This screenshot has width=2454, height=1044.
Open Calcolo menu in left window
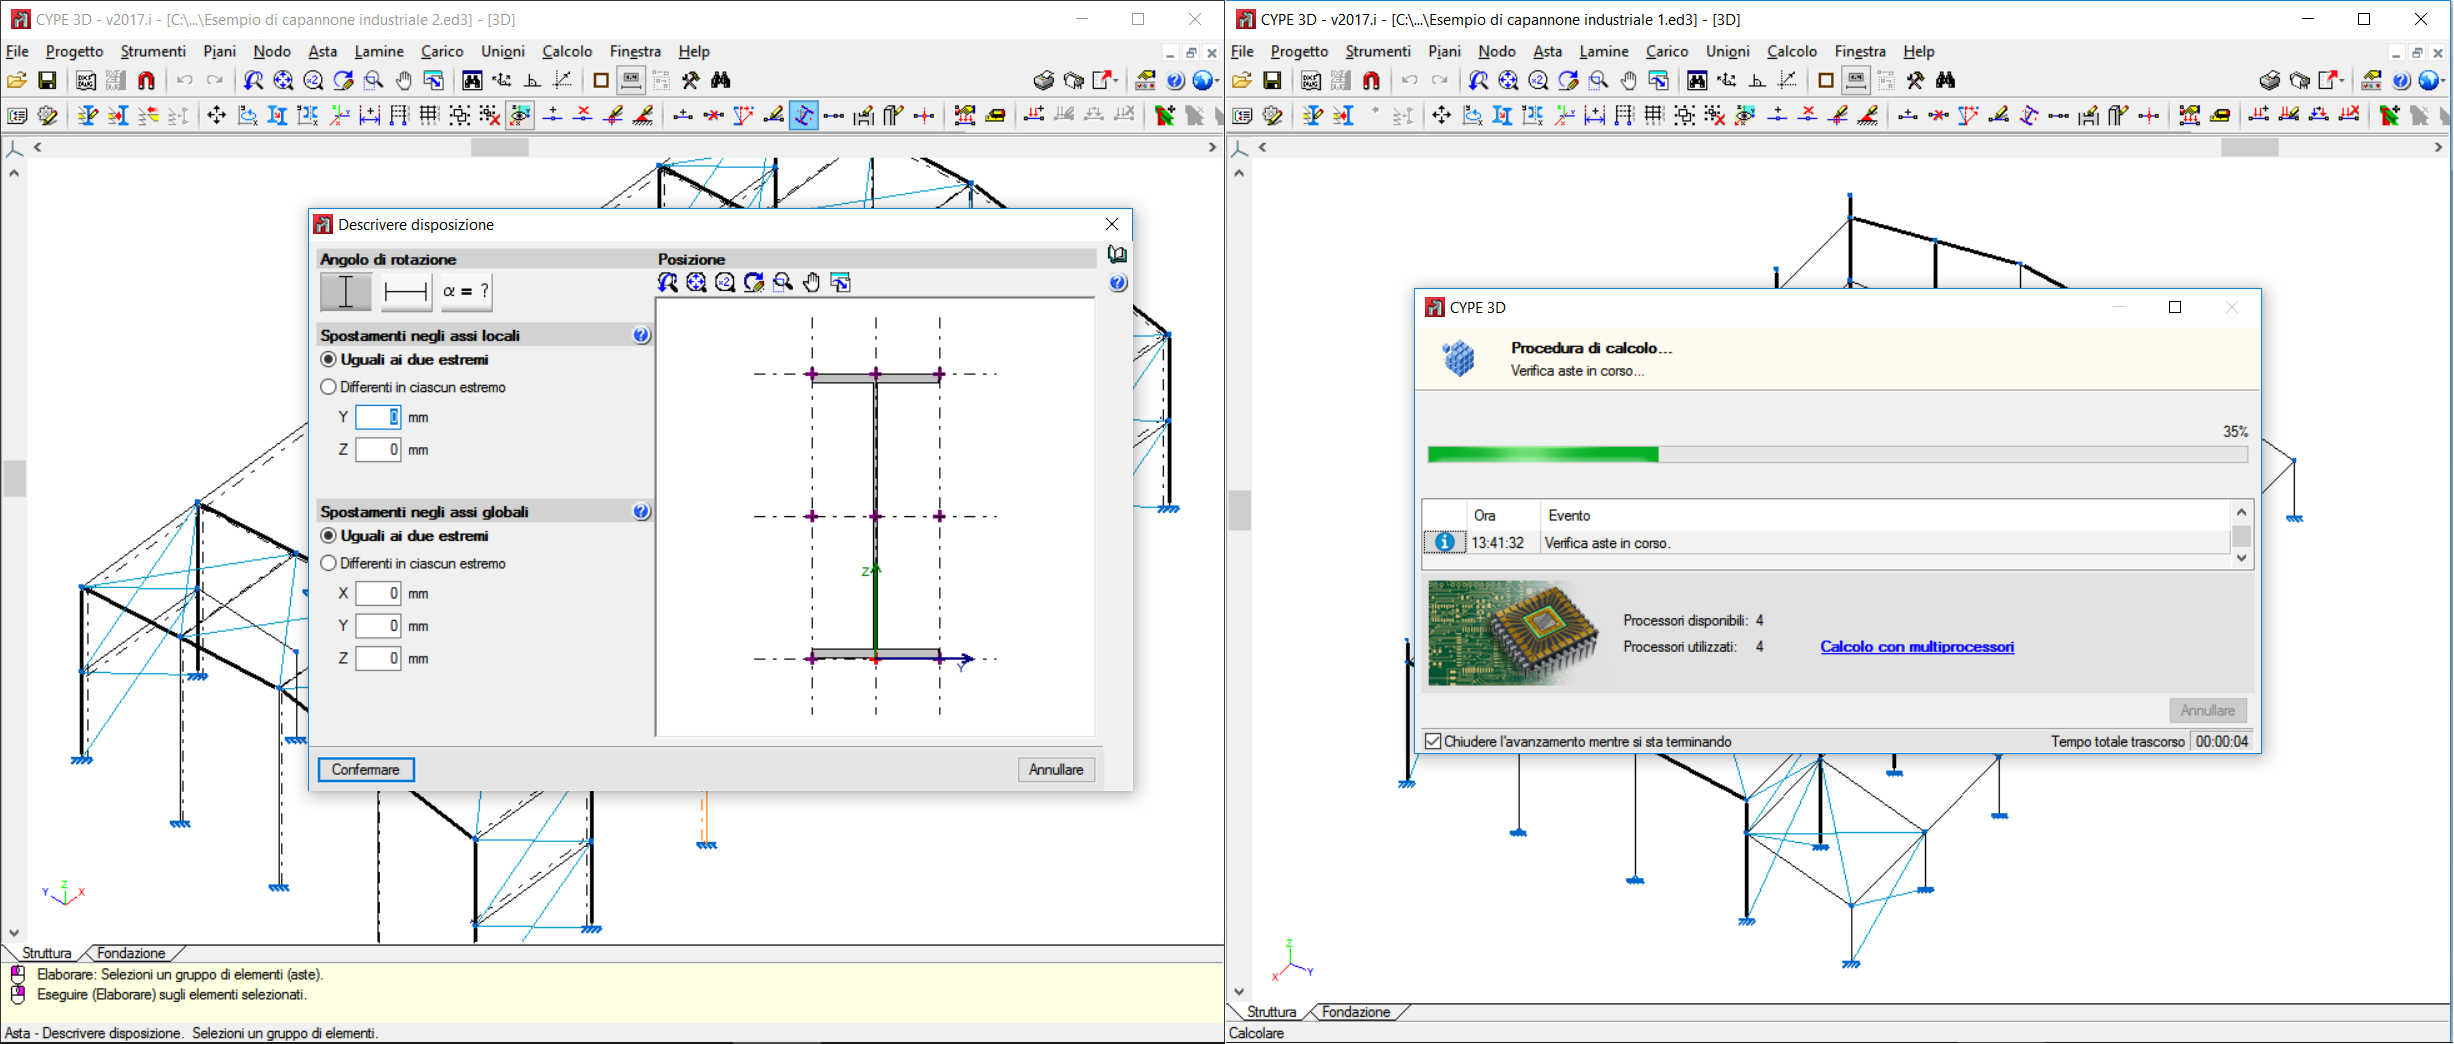click(x=567, y=51)
